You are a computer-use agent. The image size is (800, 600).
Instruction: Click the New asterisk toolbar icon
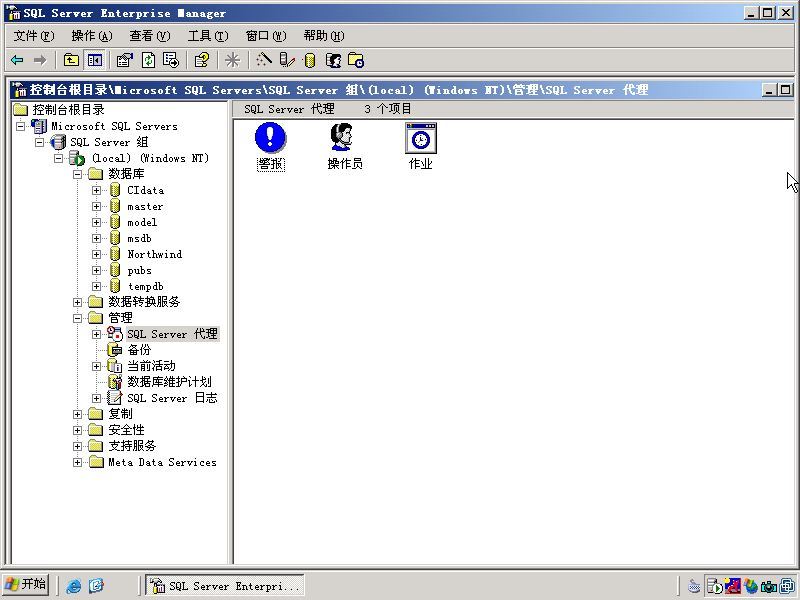(x=233, y=60)
